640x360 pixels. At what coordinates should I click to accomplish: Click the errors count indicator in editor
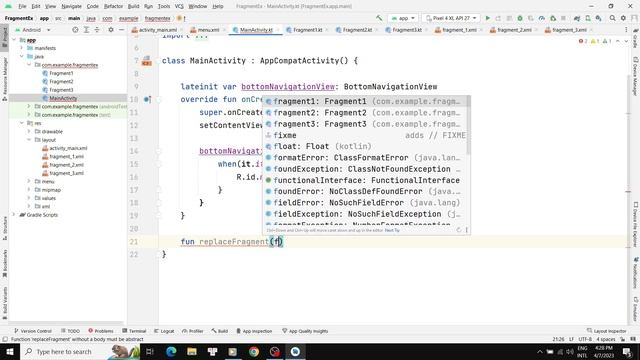(x=583, y=41)
